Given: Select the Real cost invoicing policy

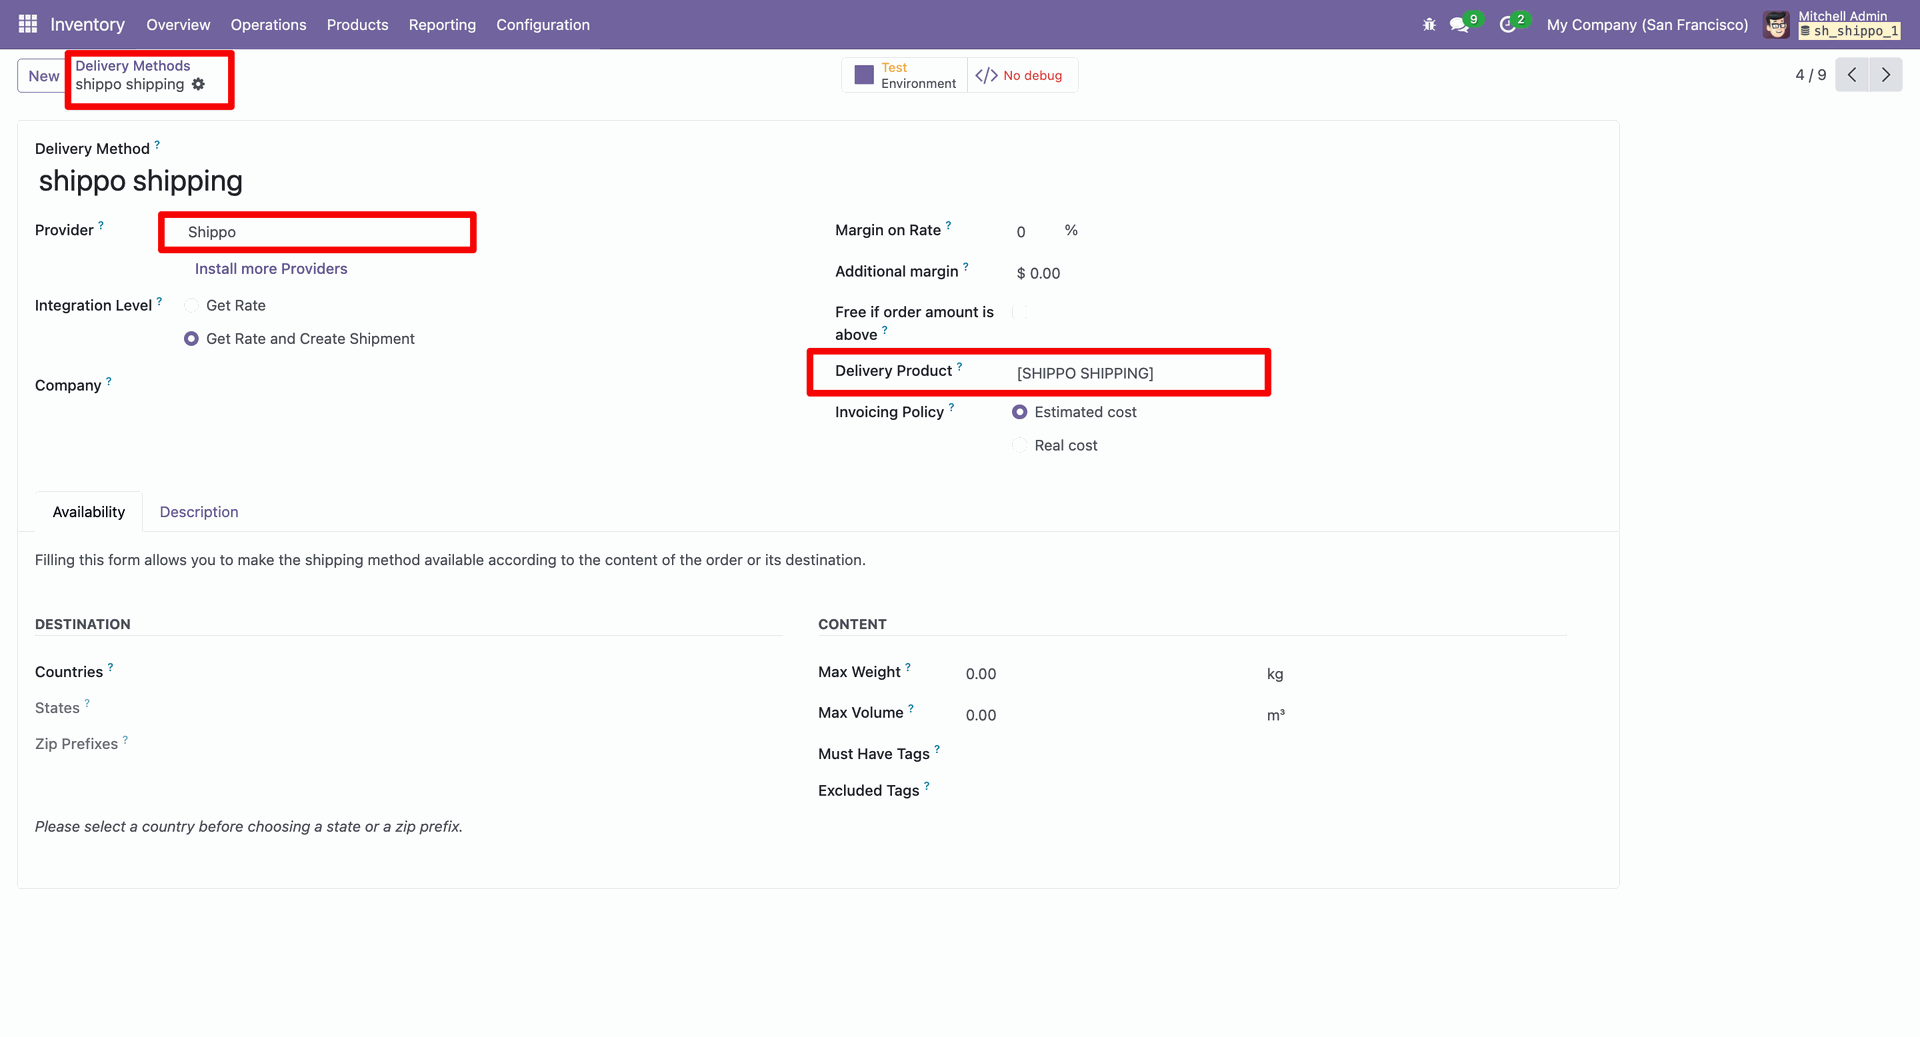Looking at the screenshot, I should pos(1020,446).
